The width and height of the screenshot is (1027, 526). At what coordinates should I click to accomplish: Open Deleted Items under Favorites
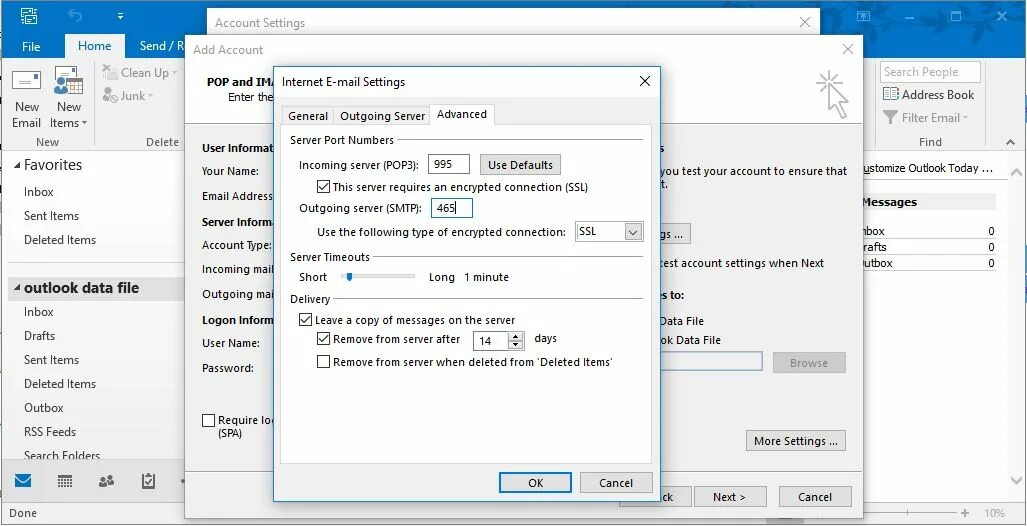[x=60, y=240]
